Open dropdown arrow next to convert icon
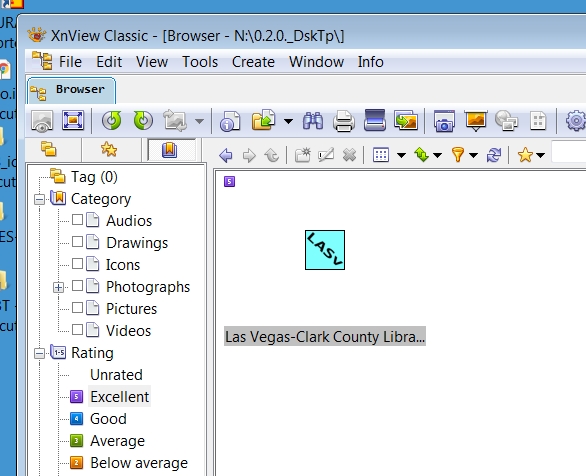Viewport: 586px width, 476px height. coord(200,121)
